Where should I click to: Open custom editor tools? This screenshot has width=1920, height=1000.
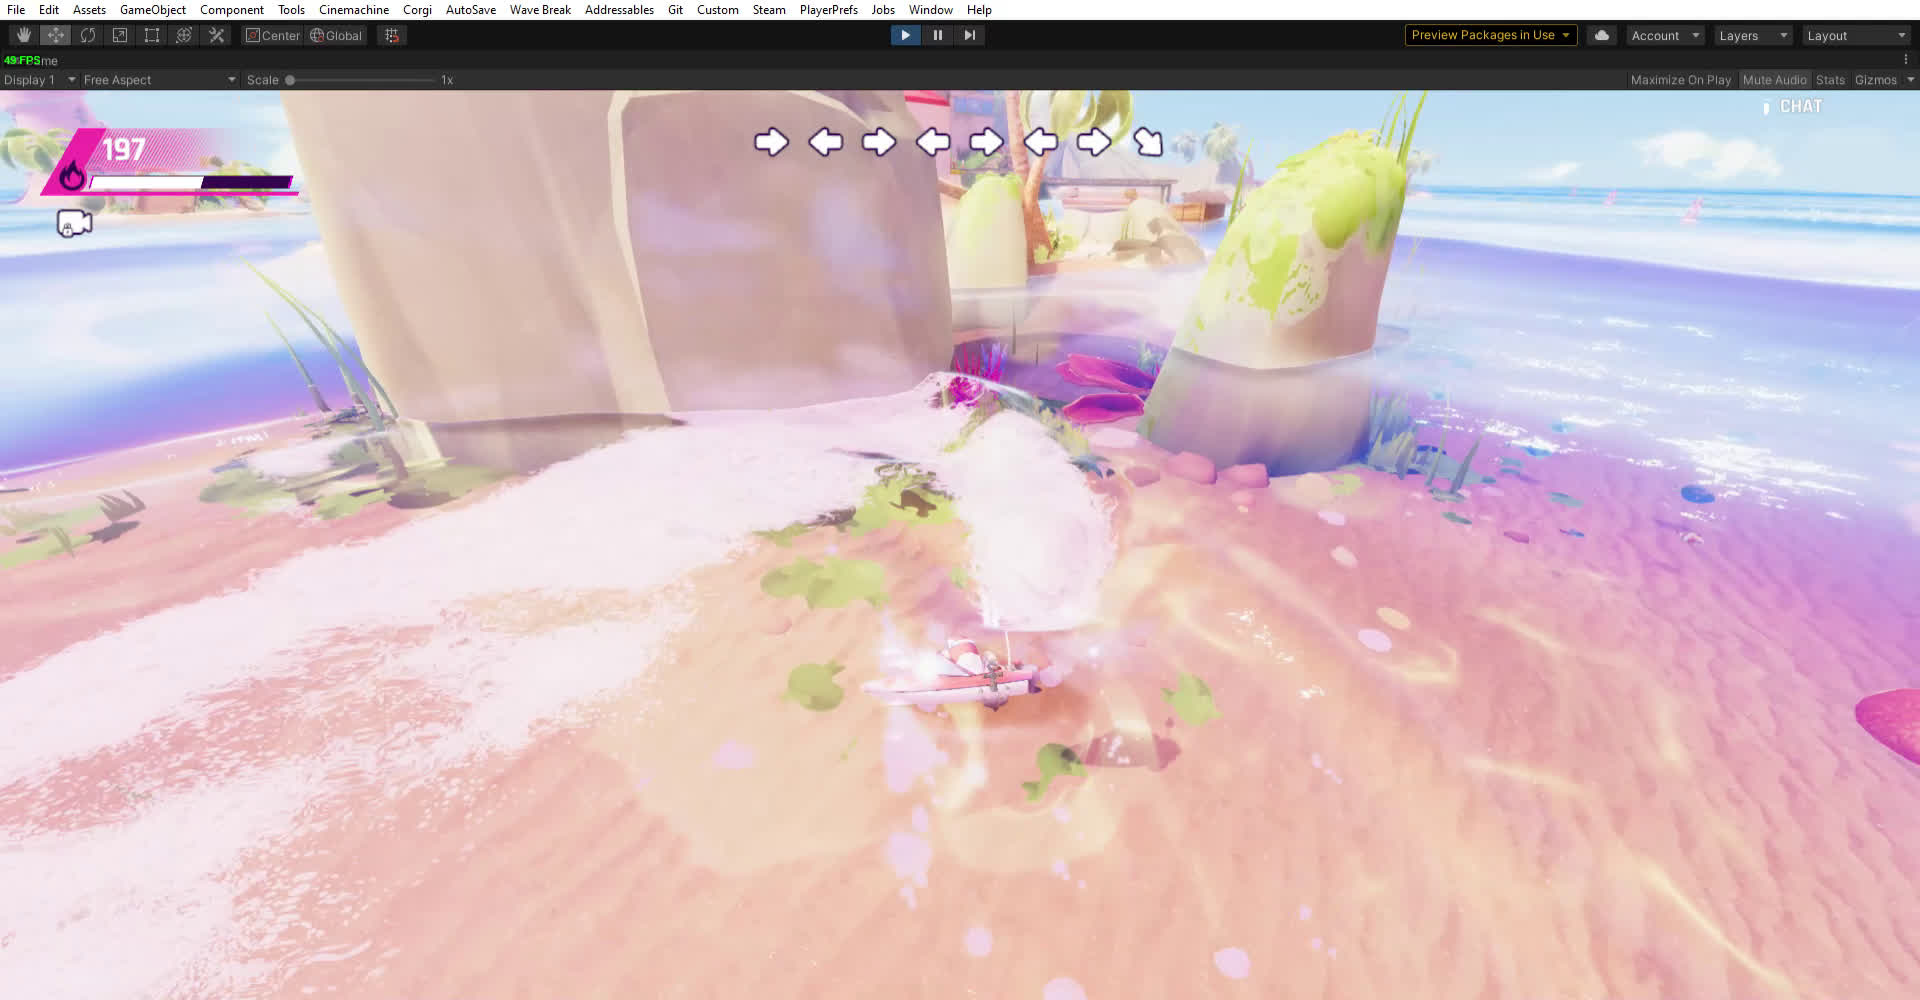(x=216, y=35)
